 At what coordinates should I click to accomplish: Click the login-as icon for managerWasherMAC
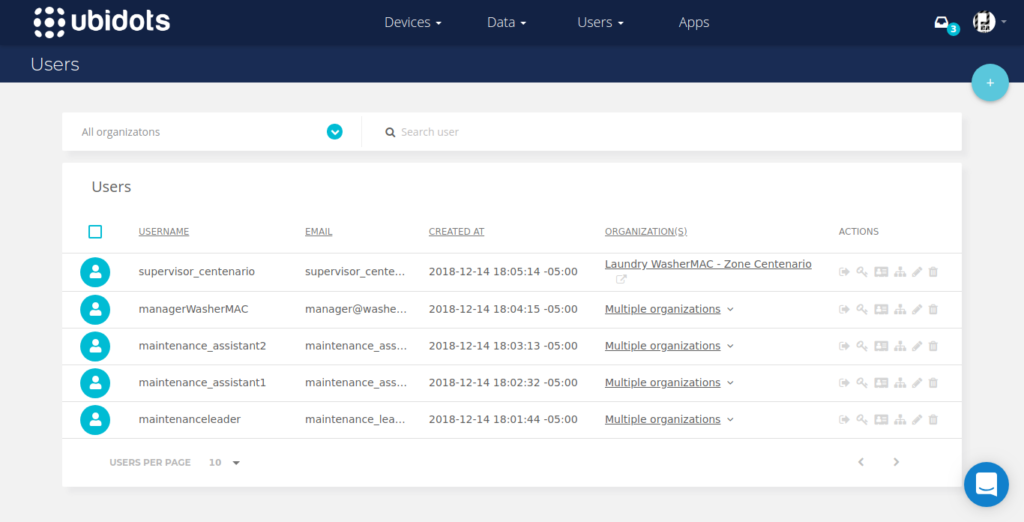click(844, 309)
